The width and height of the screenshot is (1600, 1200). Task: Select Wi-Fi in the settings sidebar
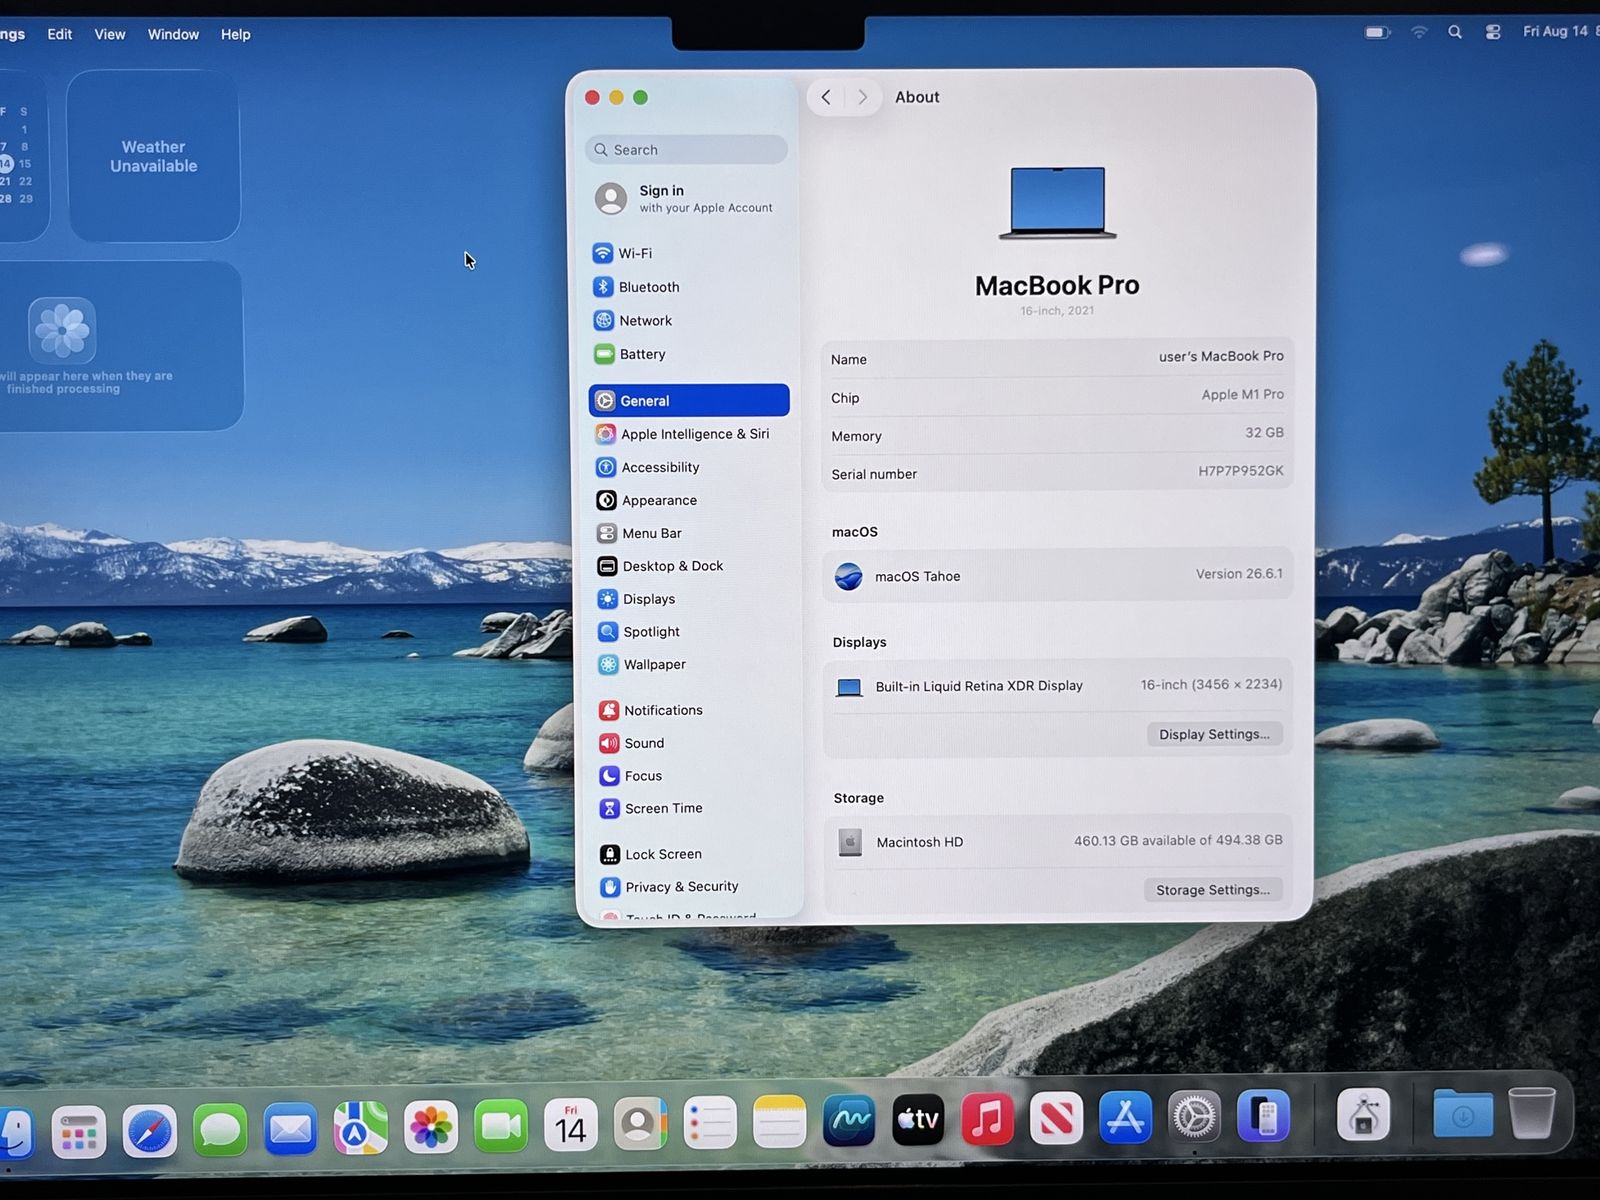tap(689, 253)
